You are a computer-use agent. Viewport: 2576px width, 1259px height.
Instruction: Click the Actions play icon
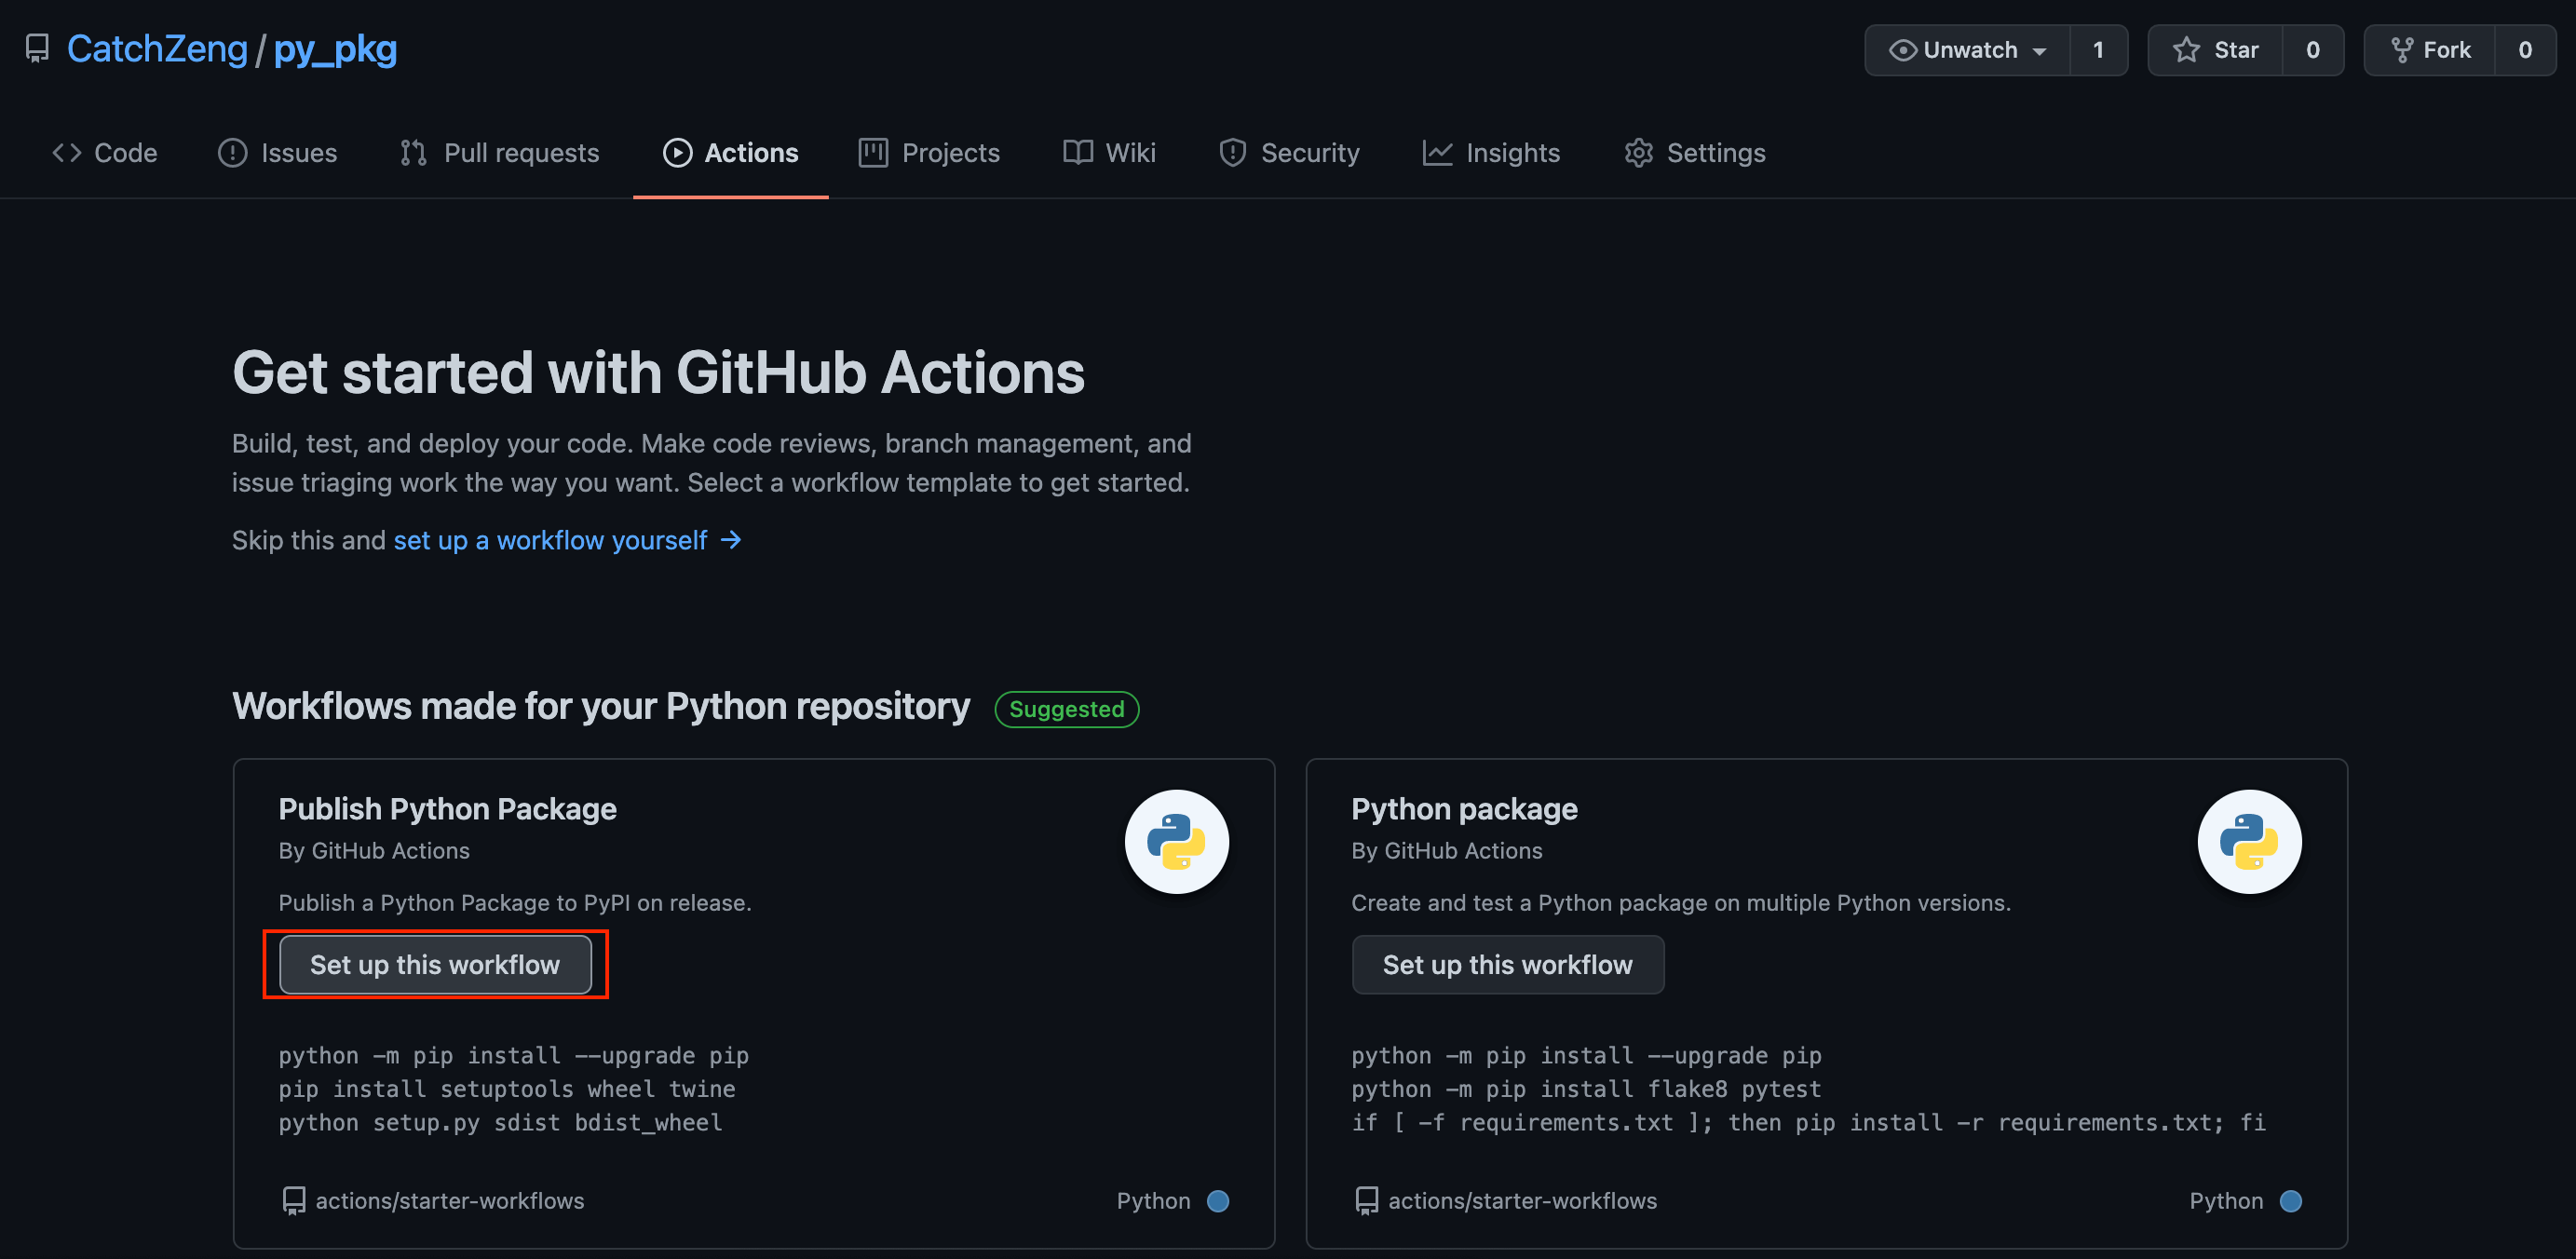677,153
